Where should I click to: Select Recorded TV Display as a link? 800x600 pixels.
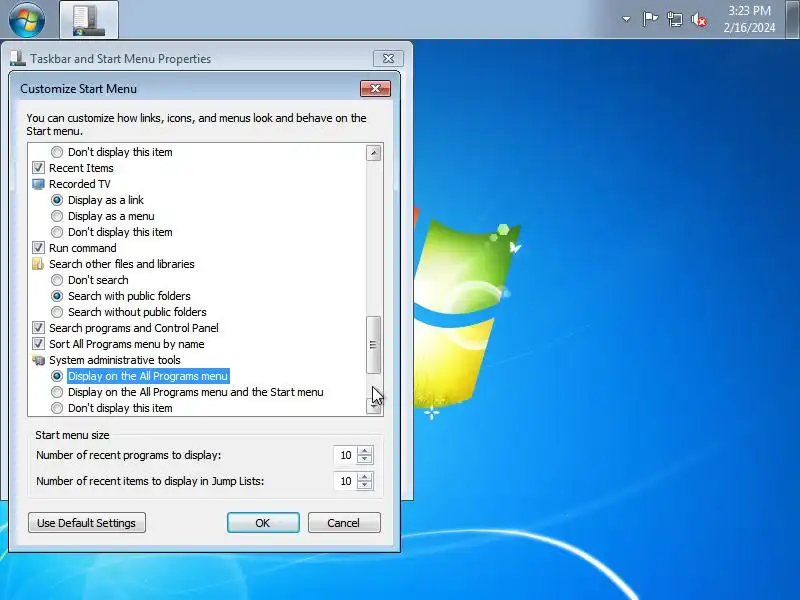point(57,200)
